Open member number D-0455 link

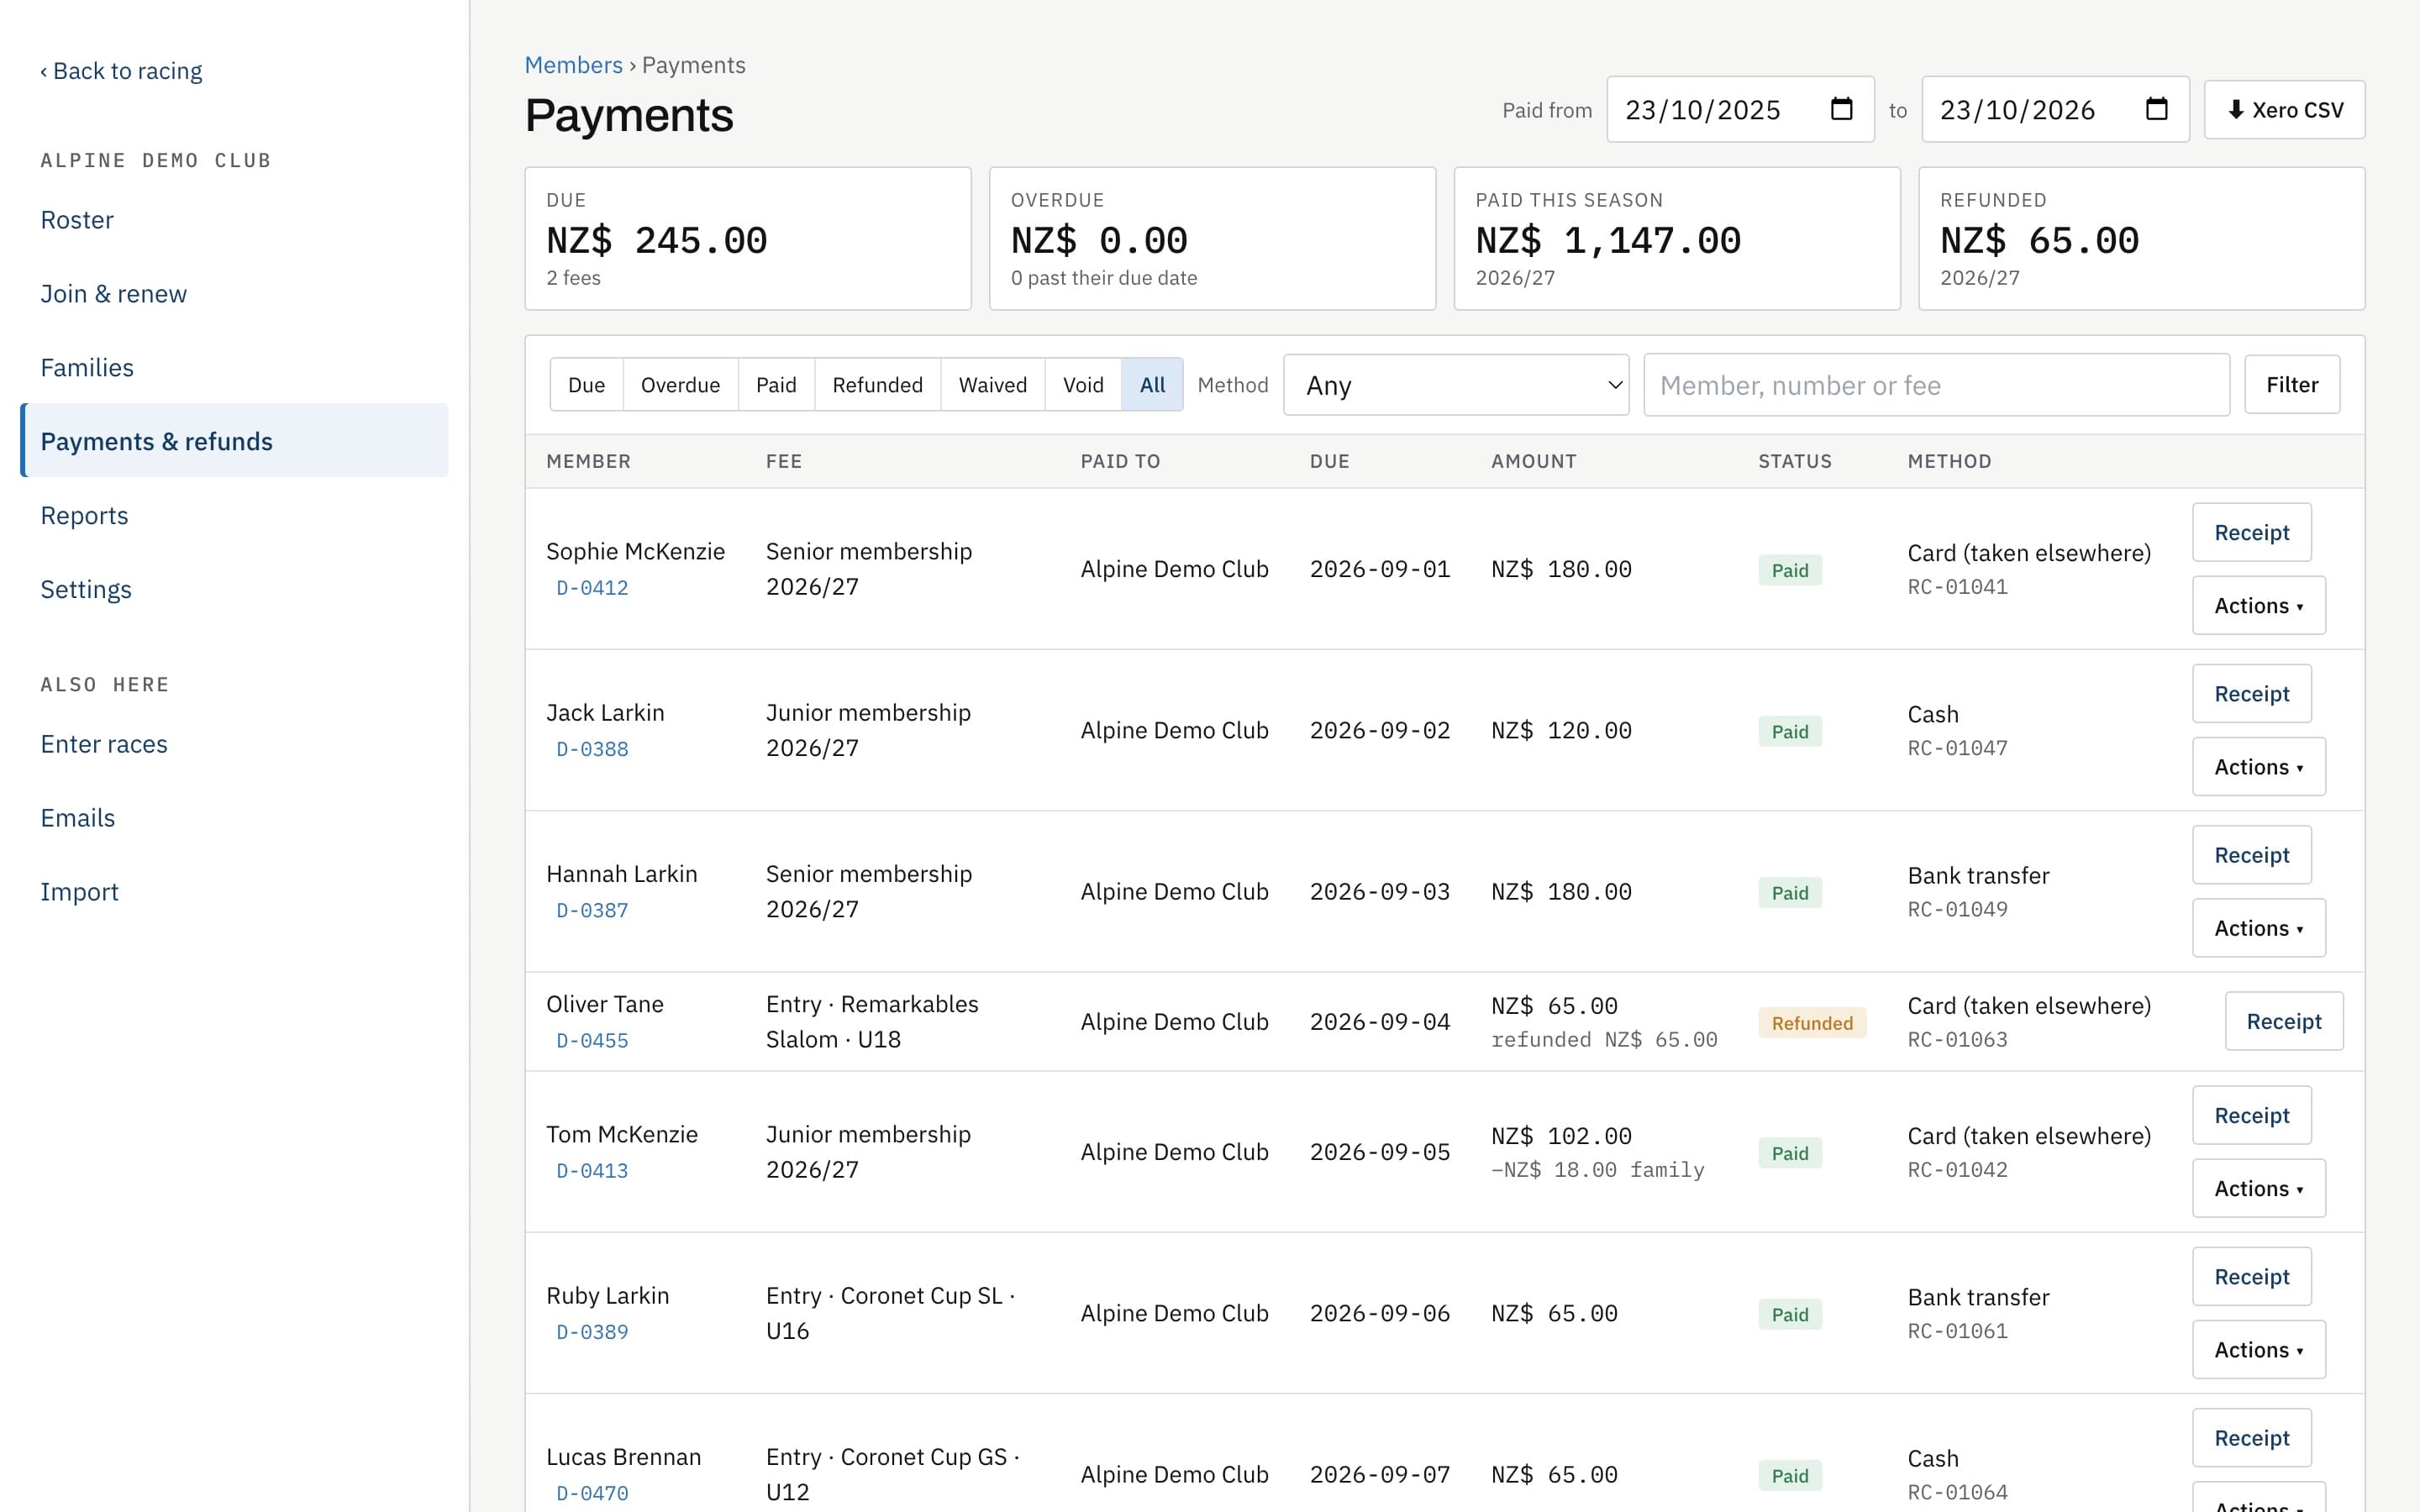pos(592,1041)
